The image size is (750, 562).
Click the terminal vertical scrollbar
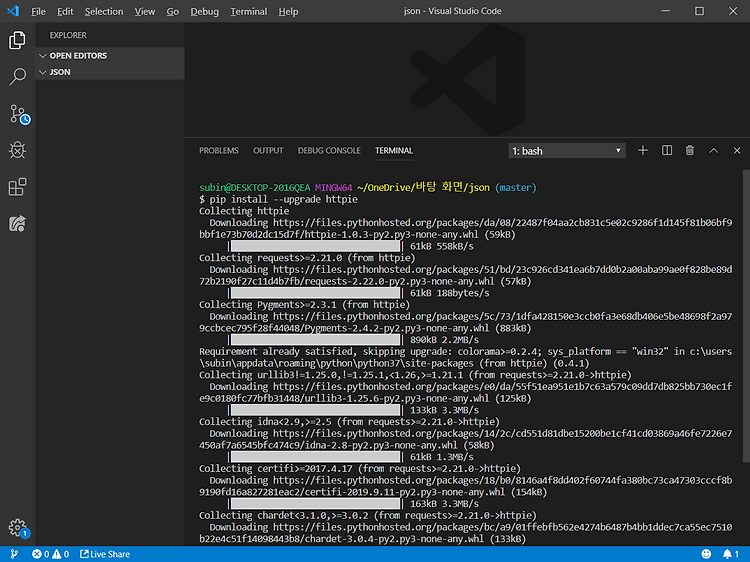pos(746,316)
